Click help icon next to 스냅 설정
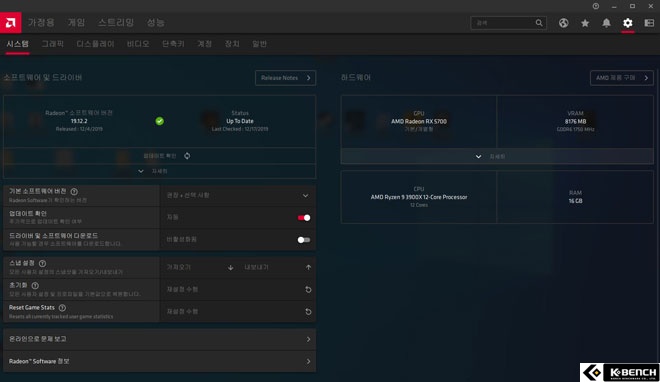The image size is (660, 382). tap(43, 263)
